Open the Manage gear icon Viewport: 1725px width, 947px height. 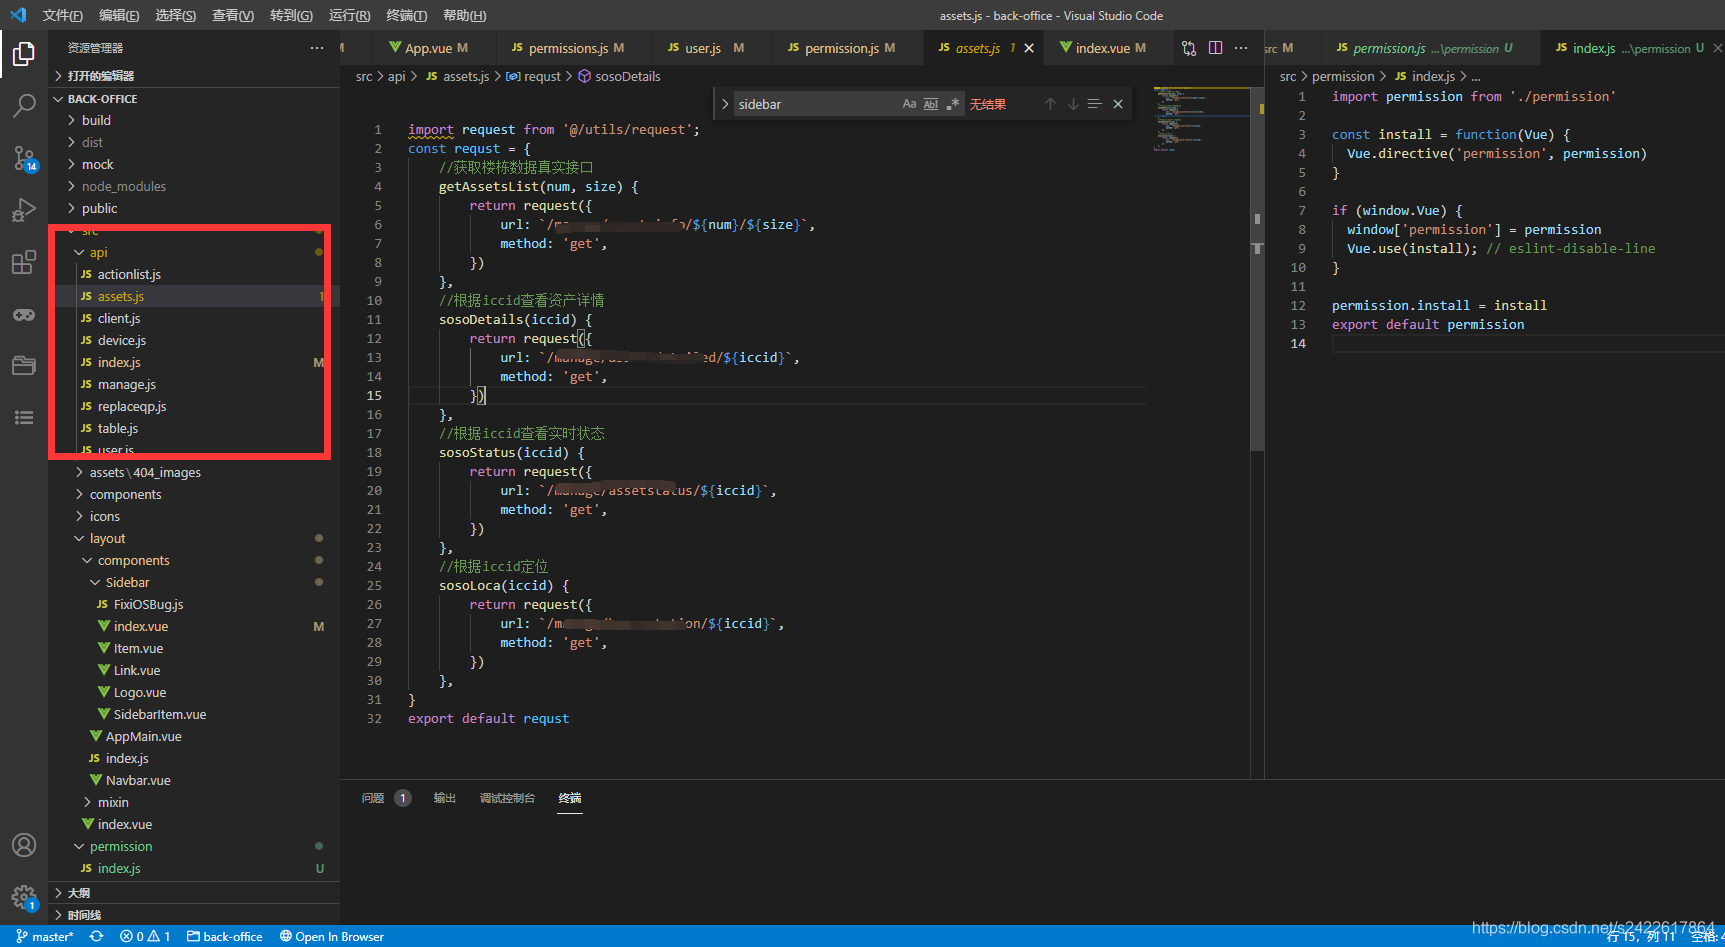[x=24, y=897]
